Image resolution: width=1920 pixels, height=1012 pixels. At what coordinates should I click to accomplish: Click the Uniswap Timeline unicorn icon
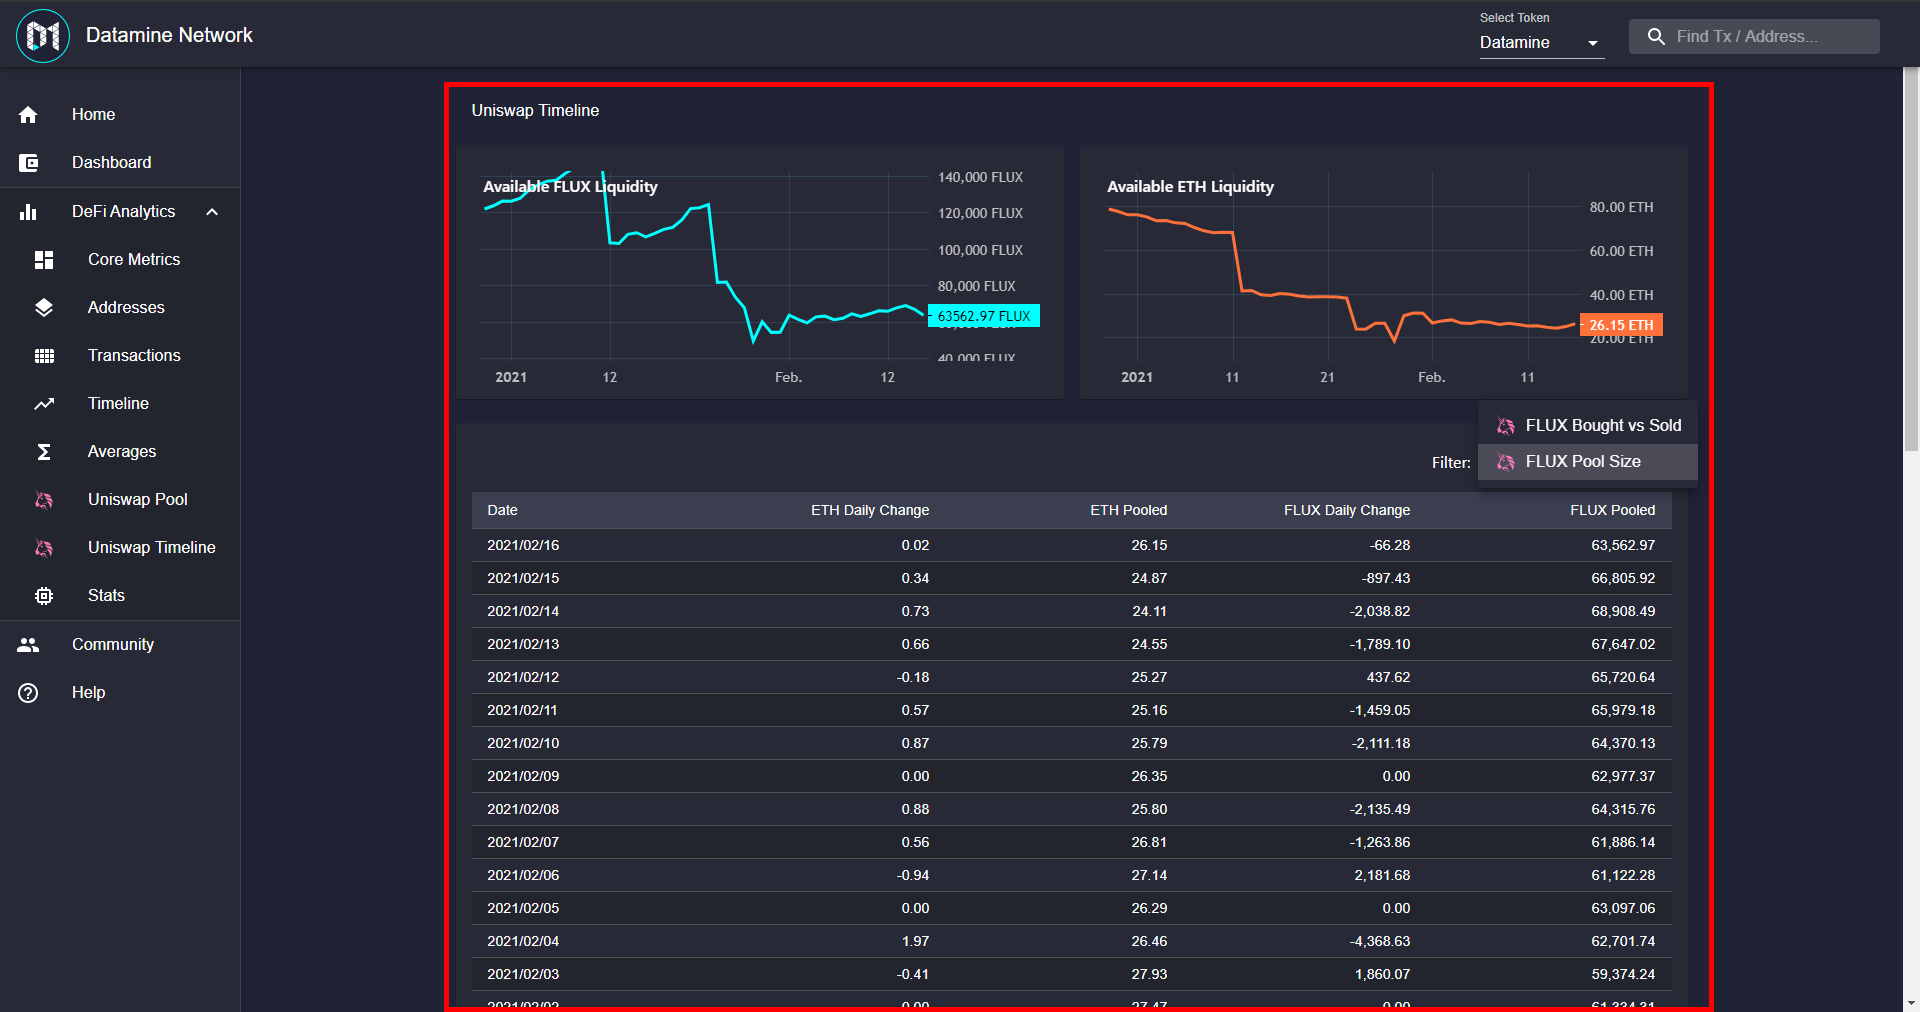click(44, 548)
